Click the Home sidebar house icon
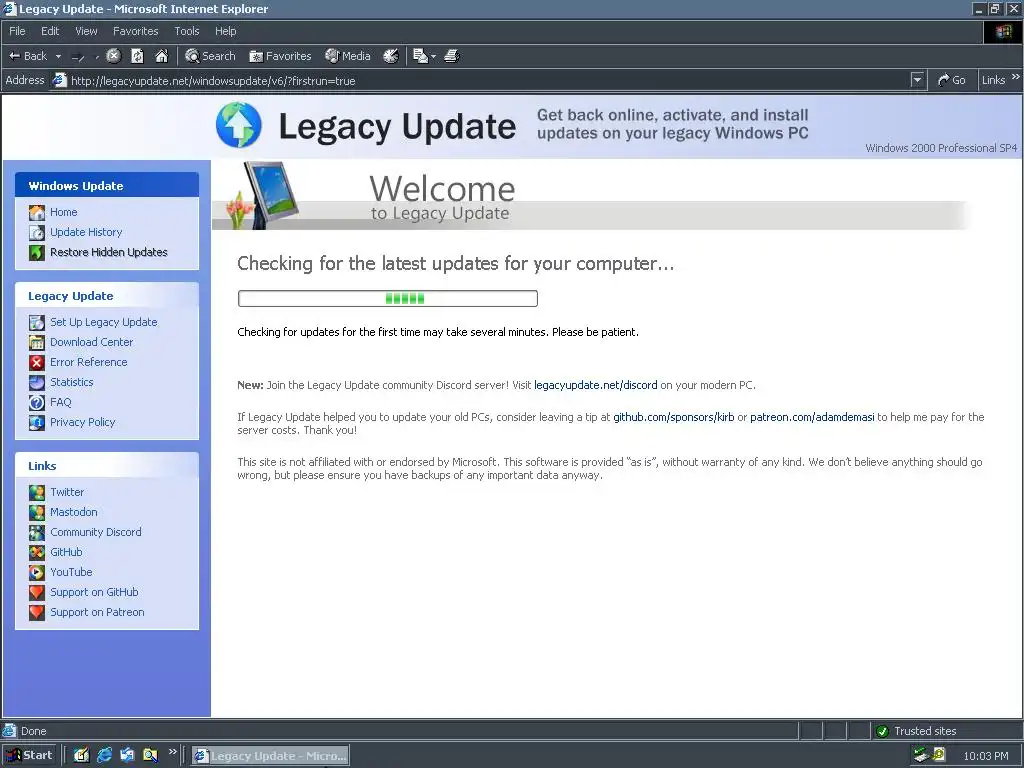 (37, 212)
